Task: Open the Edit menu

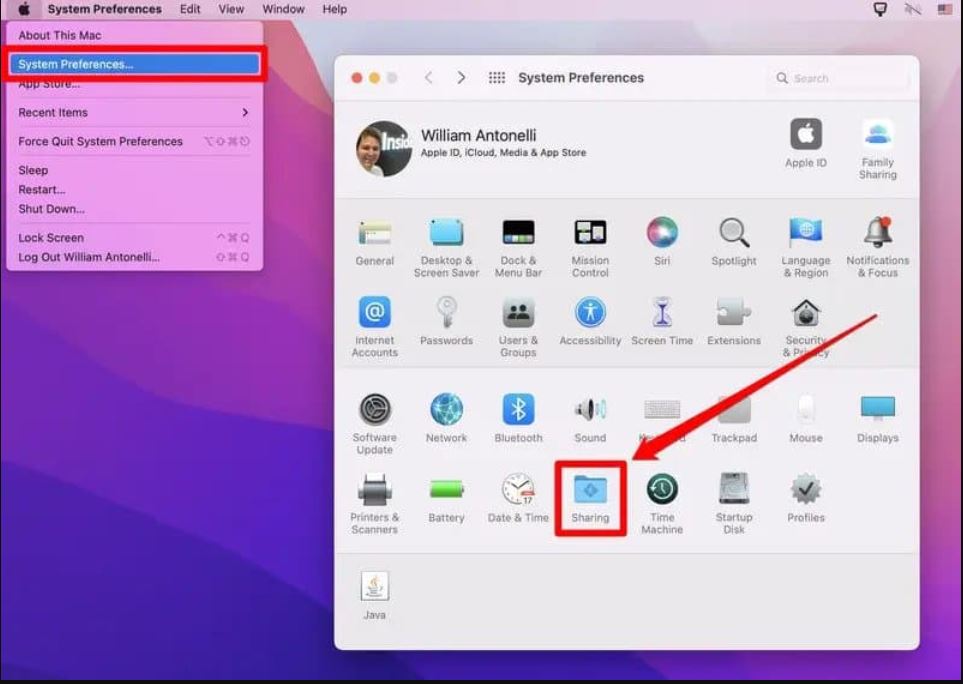Action: (190, 9)
